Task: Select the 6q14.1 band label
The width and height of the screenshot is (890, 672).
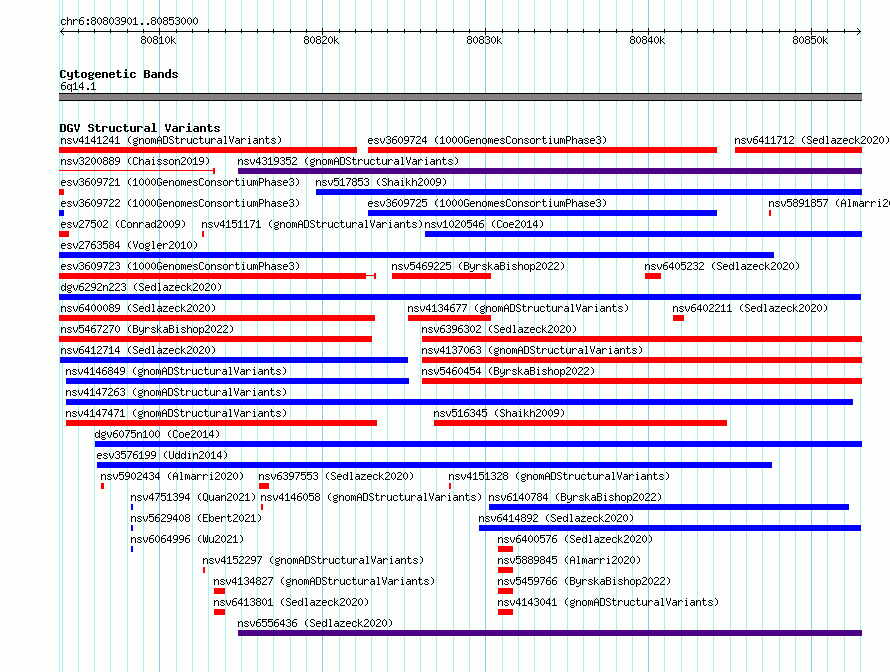Action: pos(78,86)
